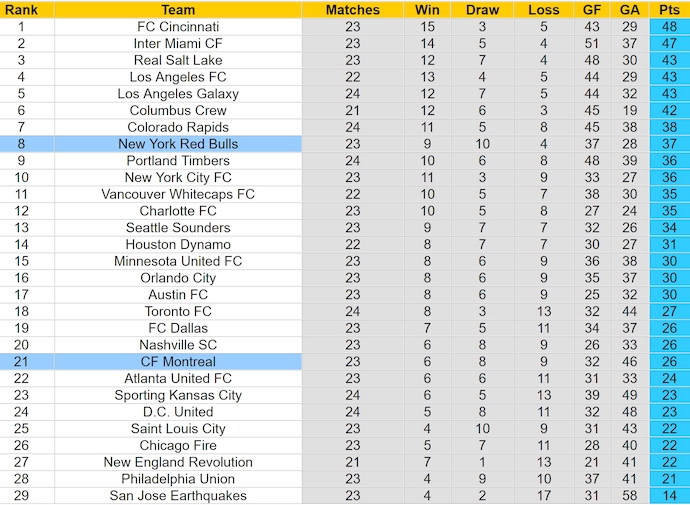Sort by the Pts column header
This screenshot has width=690, height=505.
668,10
